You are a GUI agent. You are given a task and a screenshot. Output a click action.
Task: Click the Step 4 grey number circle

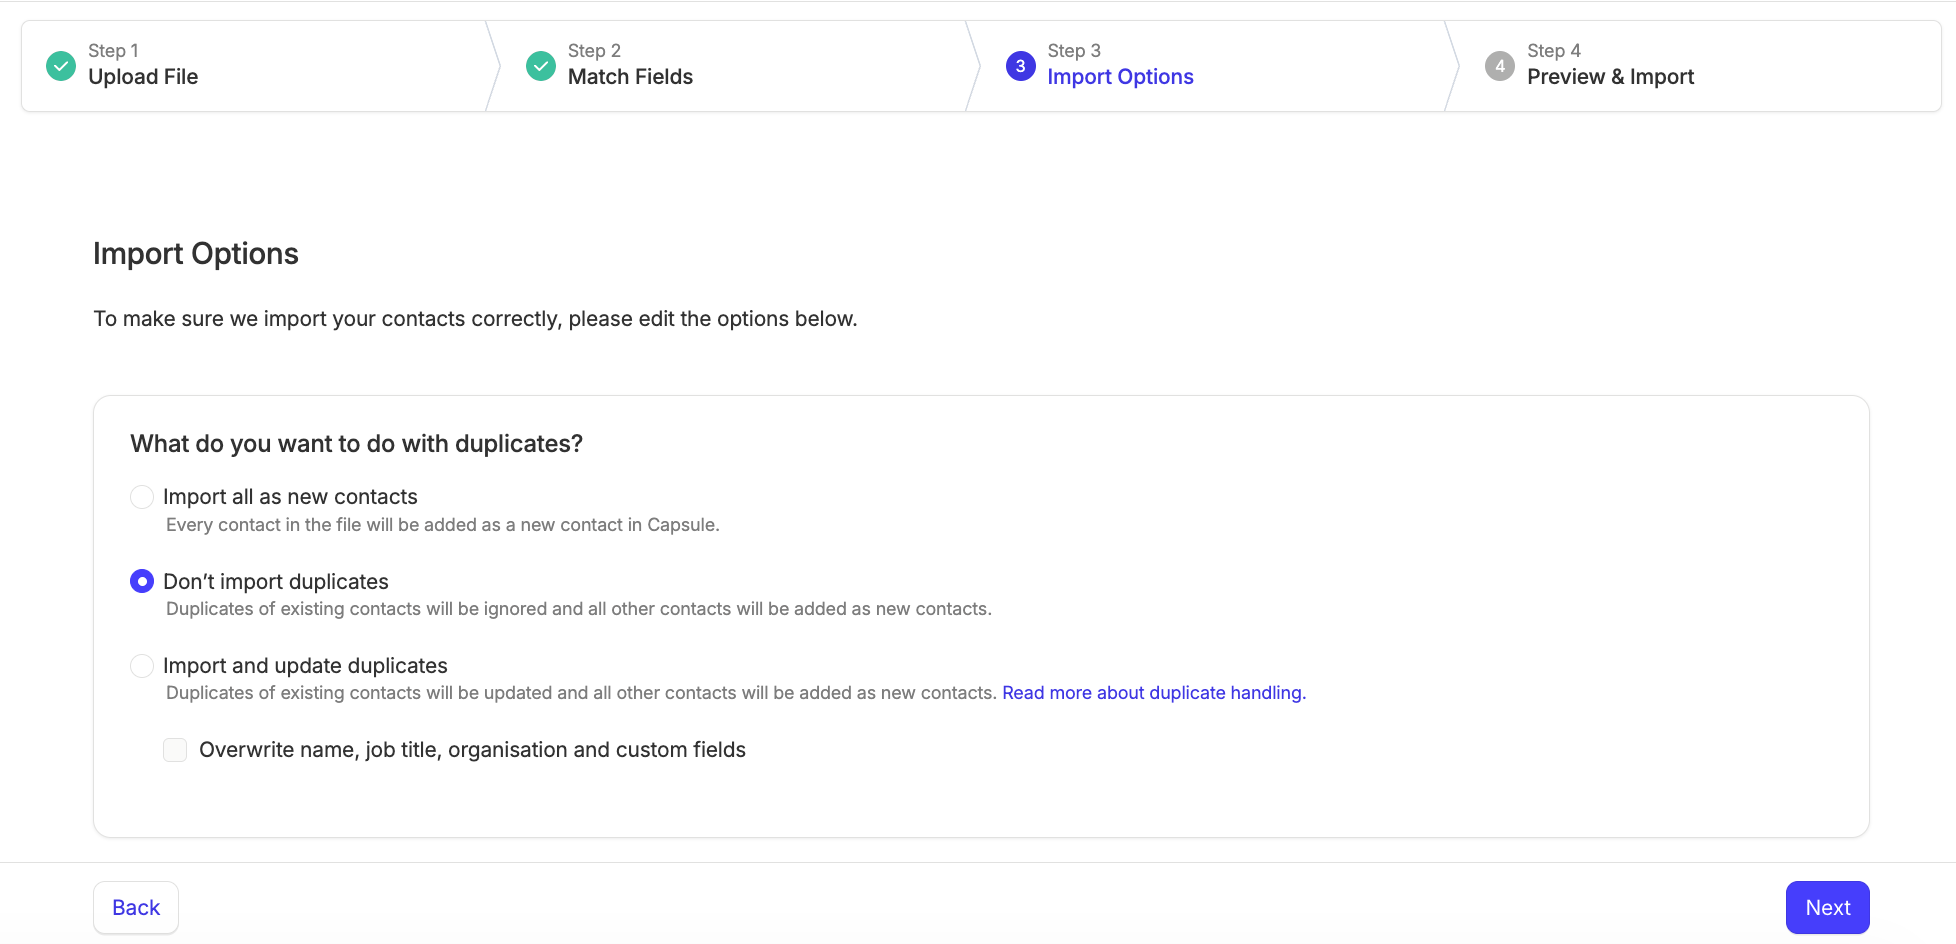click(1500, 66)
